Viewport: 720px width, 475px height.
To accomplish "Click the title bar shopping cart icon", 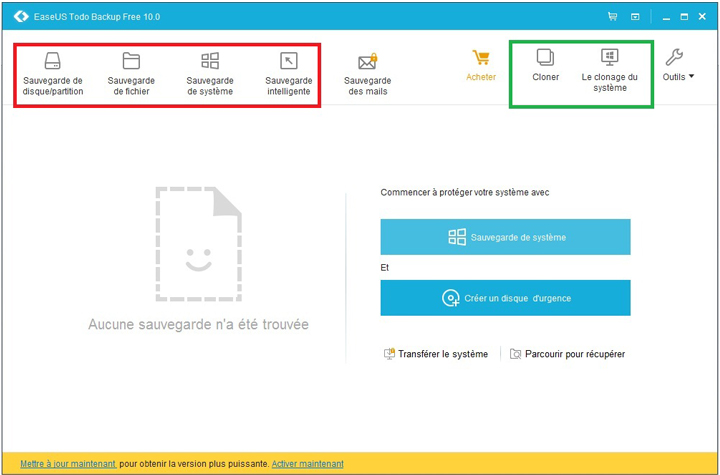I will 612,17.
